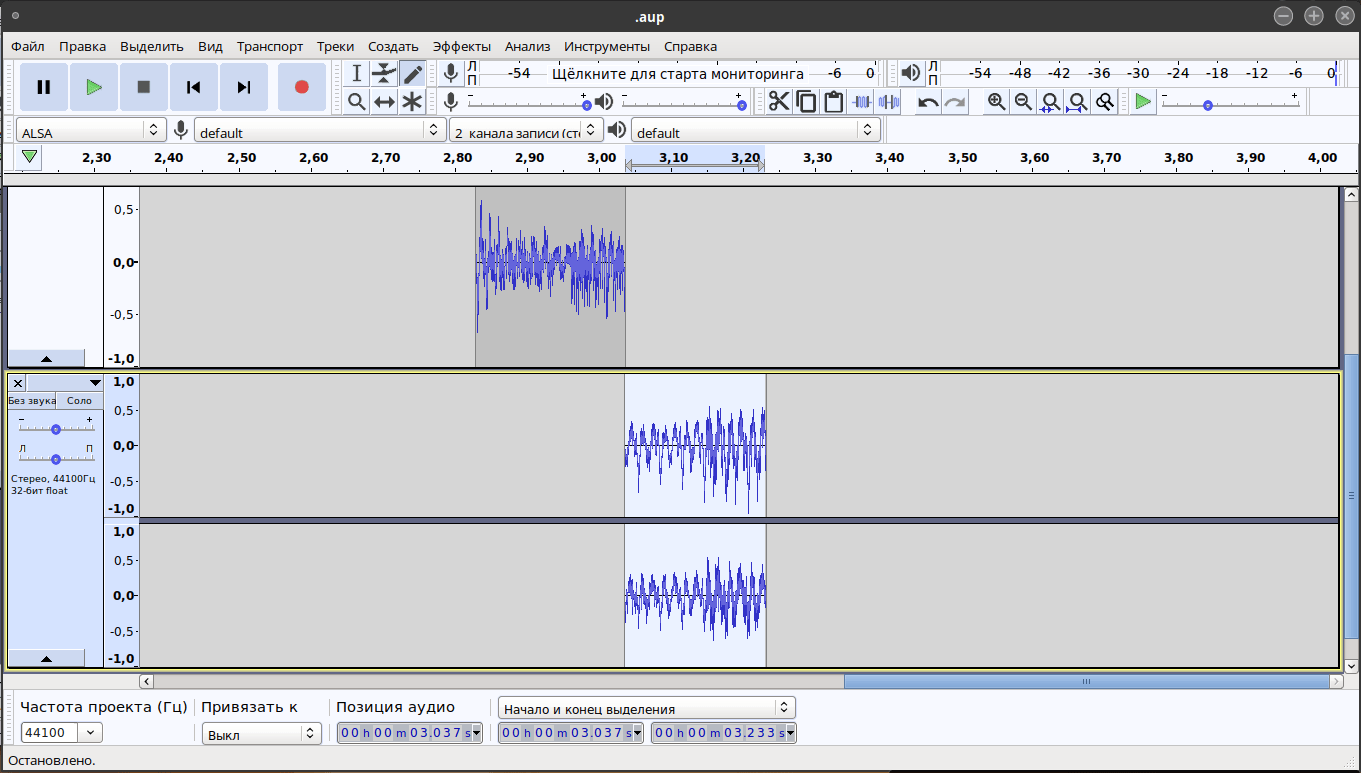The image size is (1361, 773).
Task: Click the 'Позиция аудио' time field
Action: 409,733
